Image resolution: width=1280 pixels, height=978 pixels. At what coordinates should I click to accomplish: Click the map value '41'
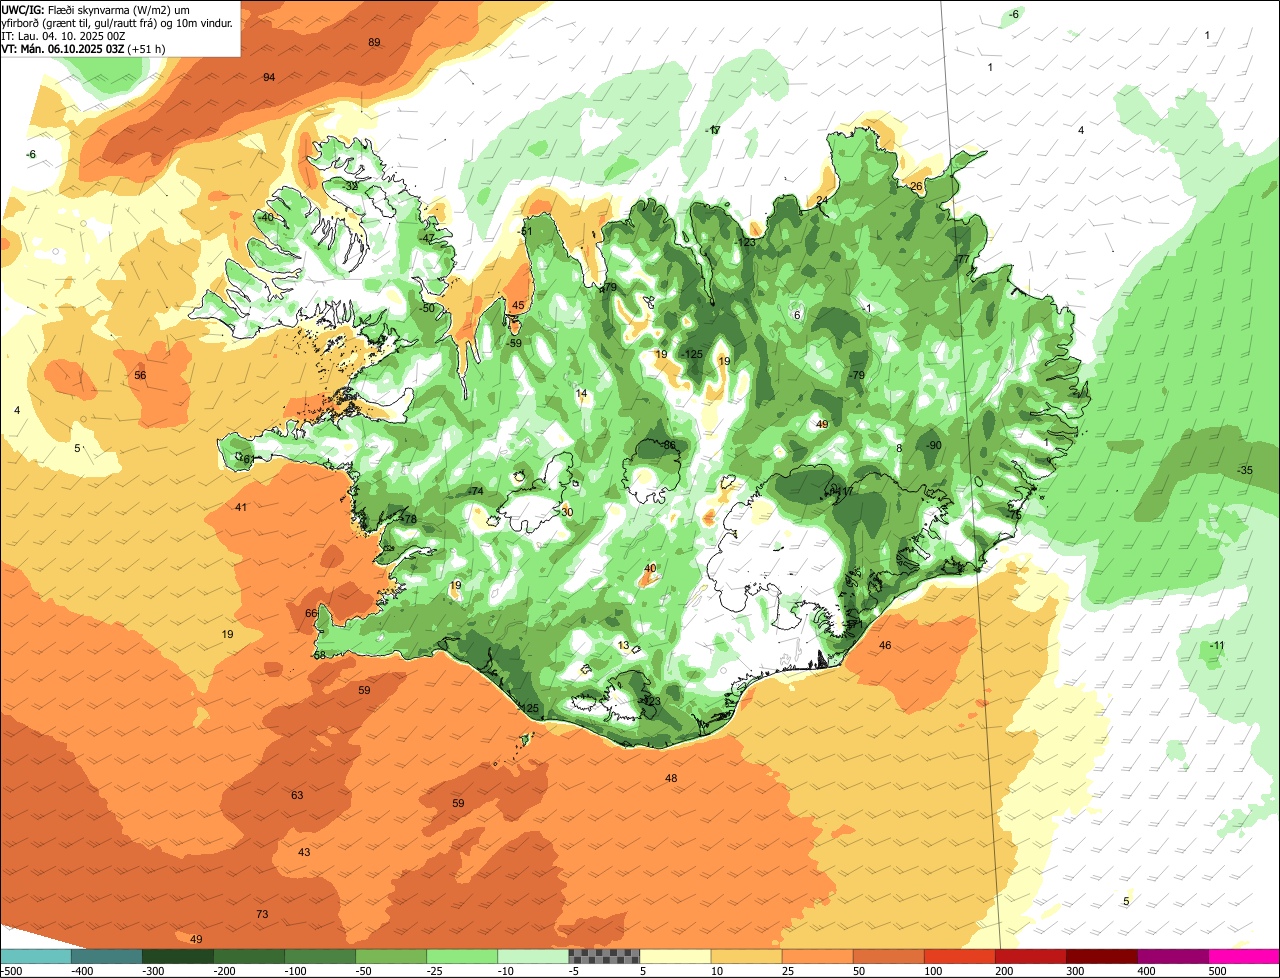pos(241,507)
